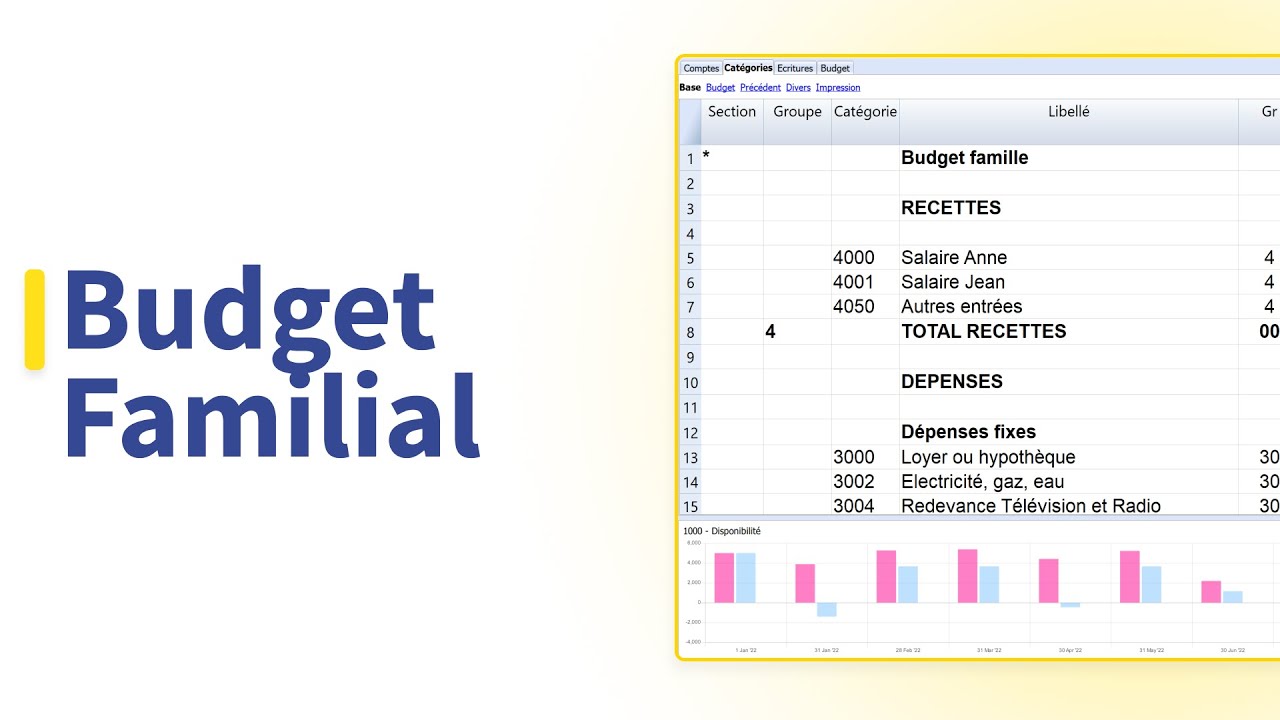Viewport: 1280px width, 720px height.
Task: Click the pink bar for 31 Mar '22
Action: (x=967, y=576)
